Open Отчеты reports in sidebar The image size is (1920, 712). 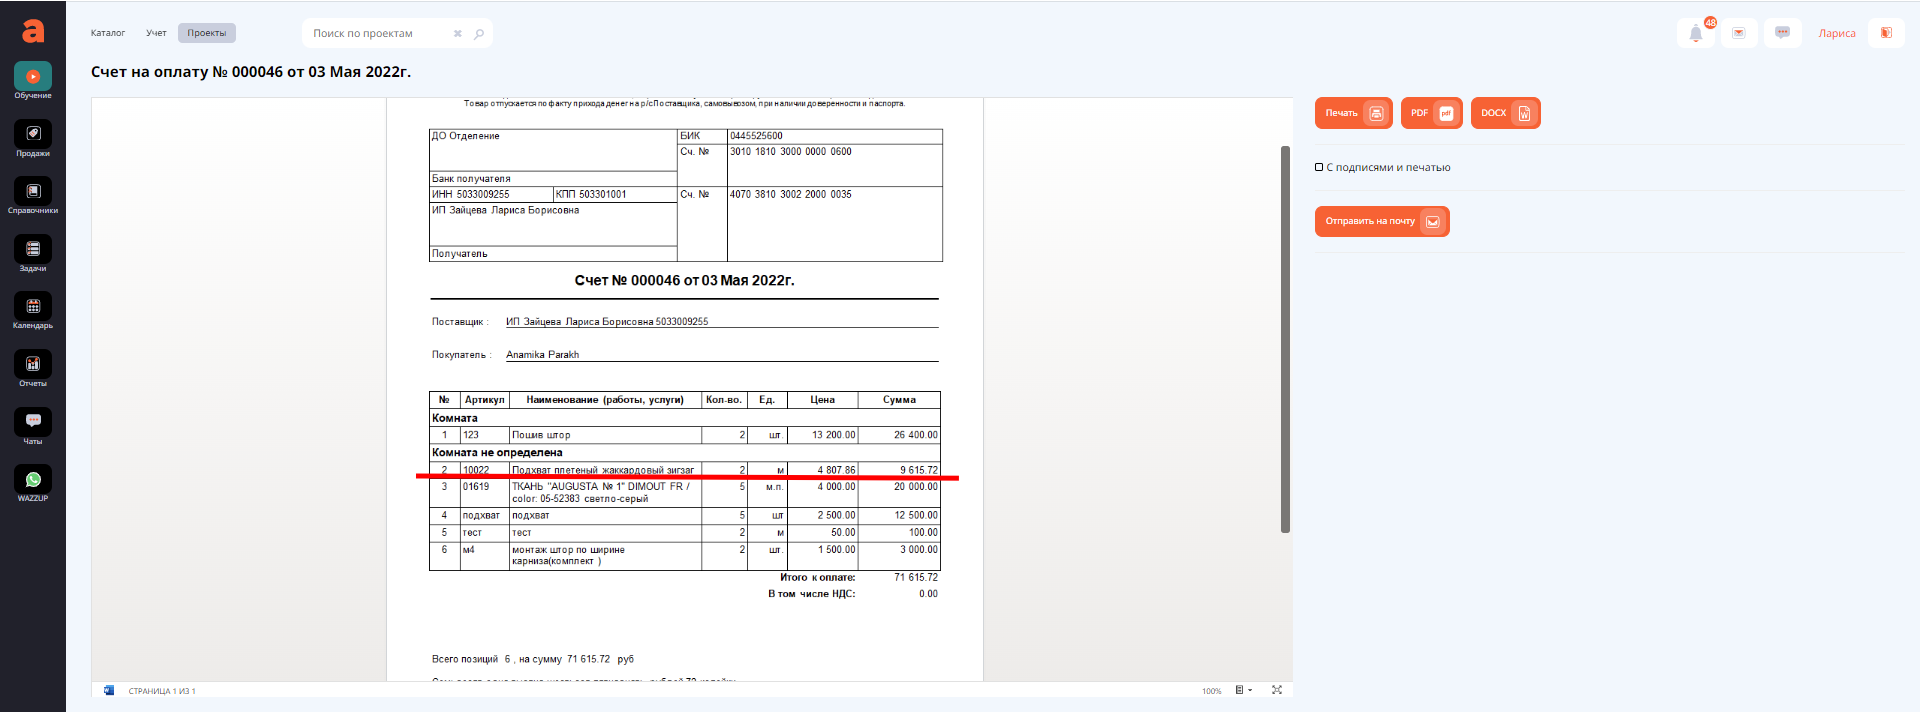[33, 369]
